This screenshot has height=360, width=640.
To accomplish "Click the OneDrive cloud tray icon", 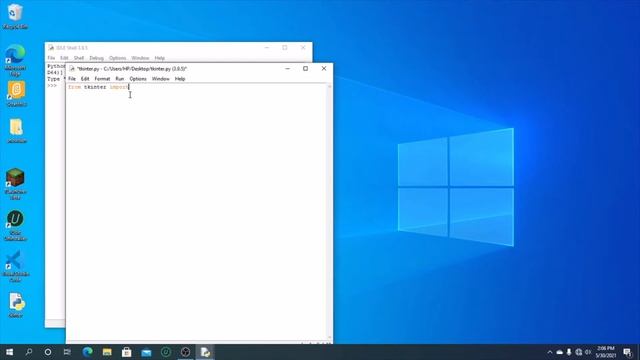I will (x=560, y=352).
